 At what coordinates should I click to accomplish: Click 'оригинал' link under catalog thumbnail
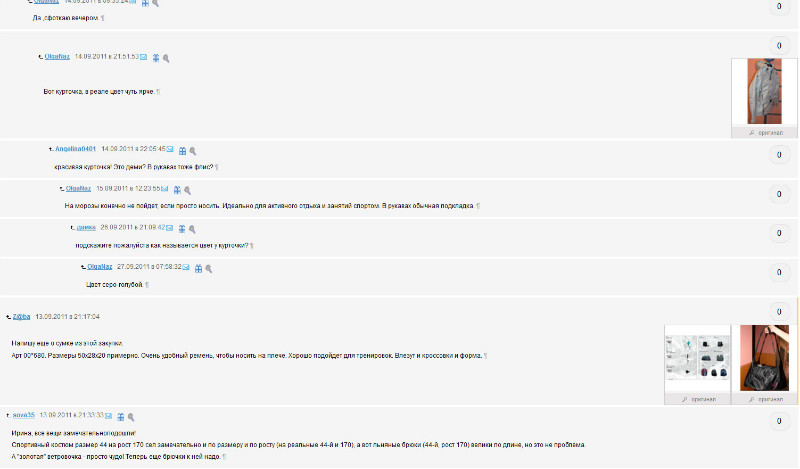pos(703,400)
